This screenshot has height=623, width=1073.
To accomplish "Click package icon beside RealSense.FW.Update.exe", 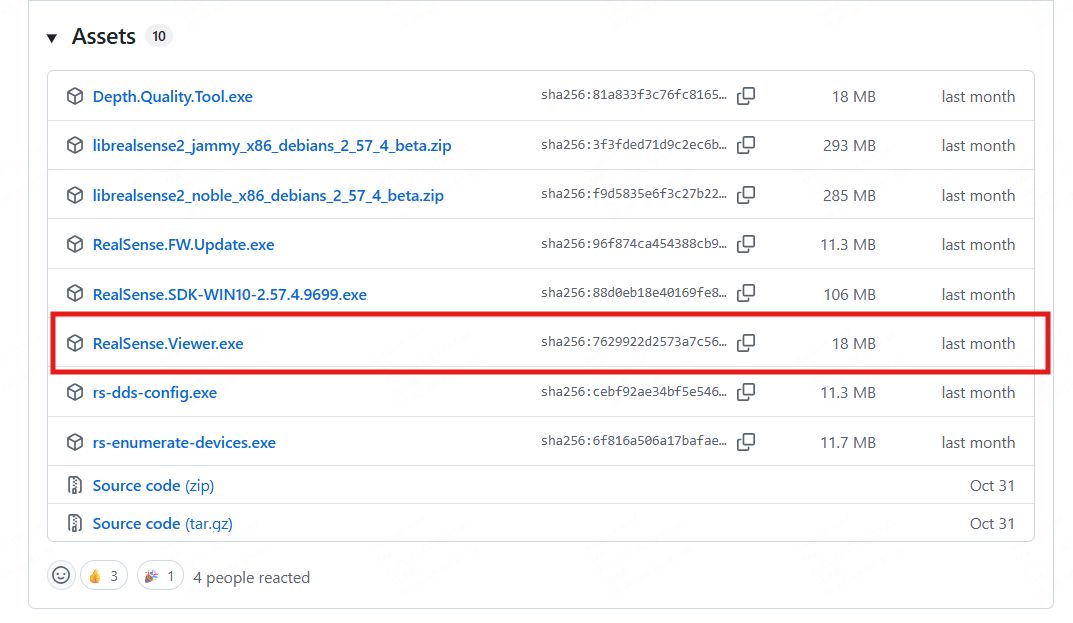I will point(75,244).
